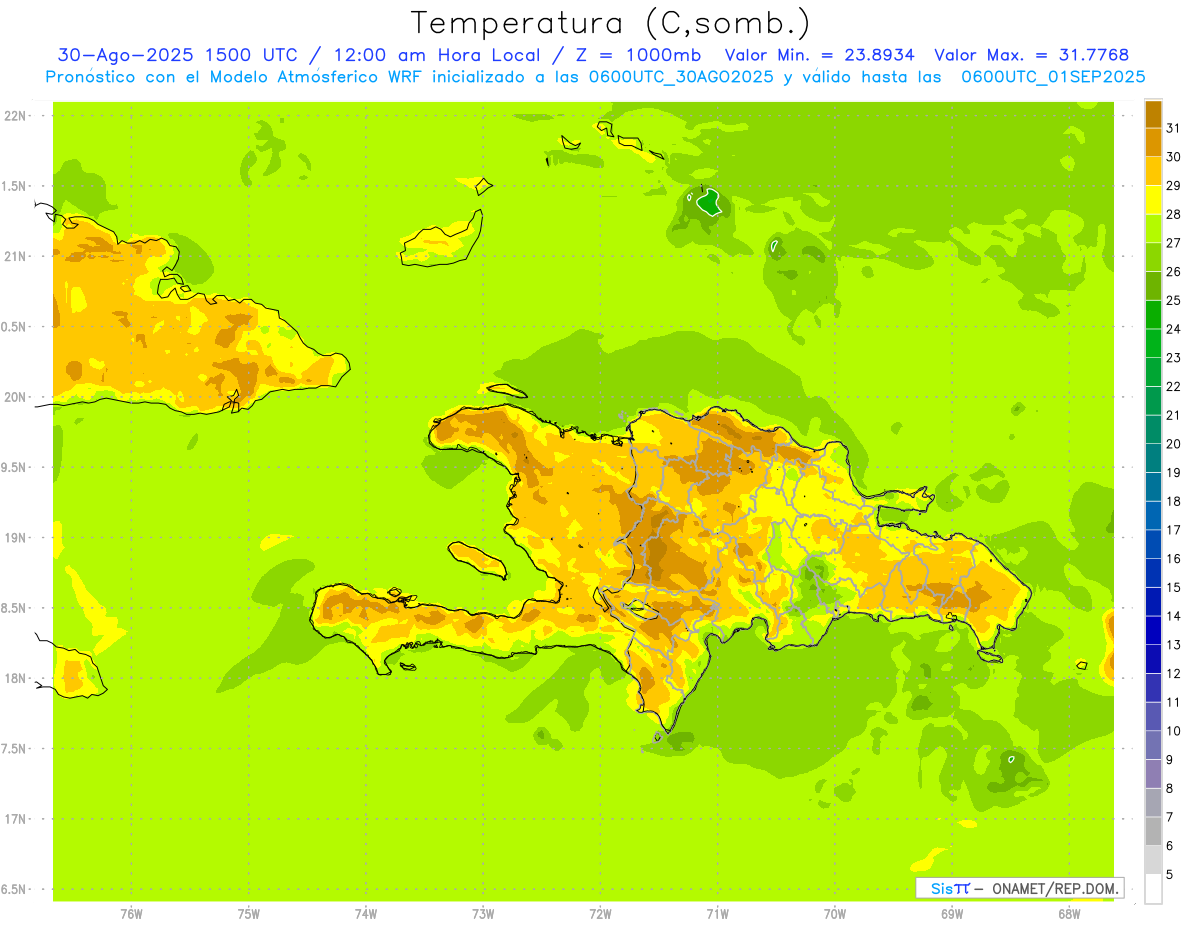This screenshot has height=927, width=1200.
Task: Click the colorbar label '28'
Action: (x=1174, y=214)
